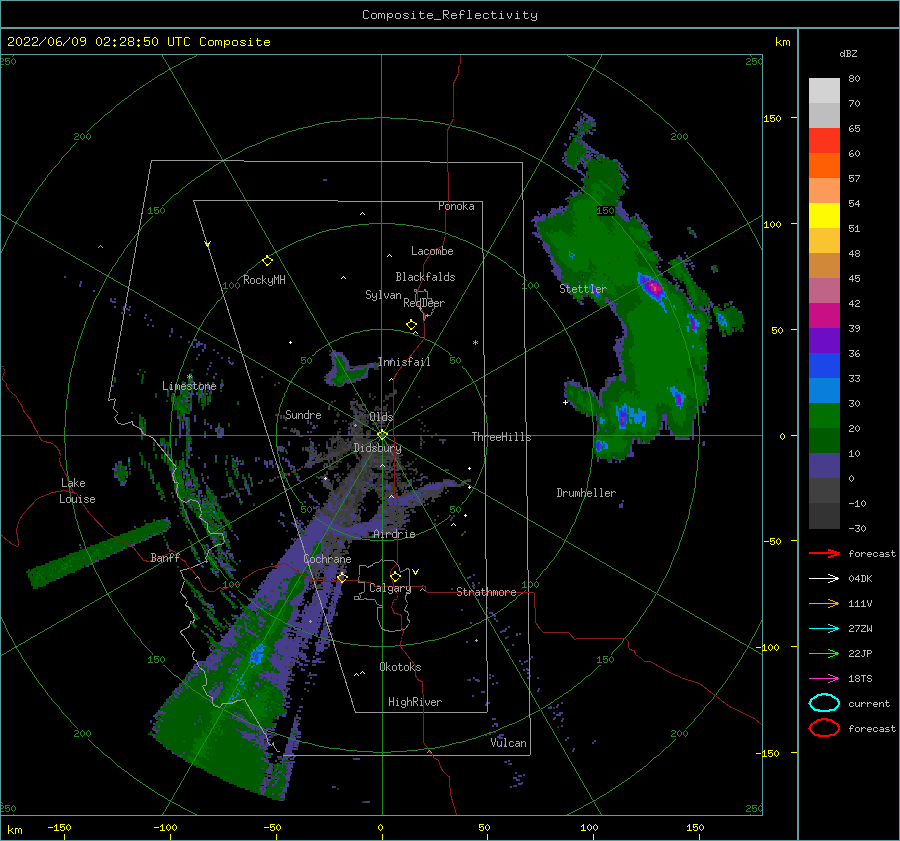The height and width of the screenshot is (841, 900).
Task: Click the Cochrane town label
Action: [327, 559]
